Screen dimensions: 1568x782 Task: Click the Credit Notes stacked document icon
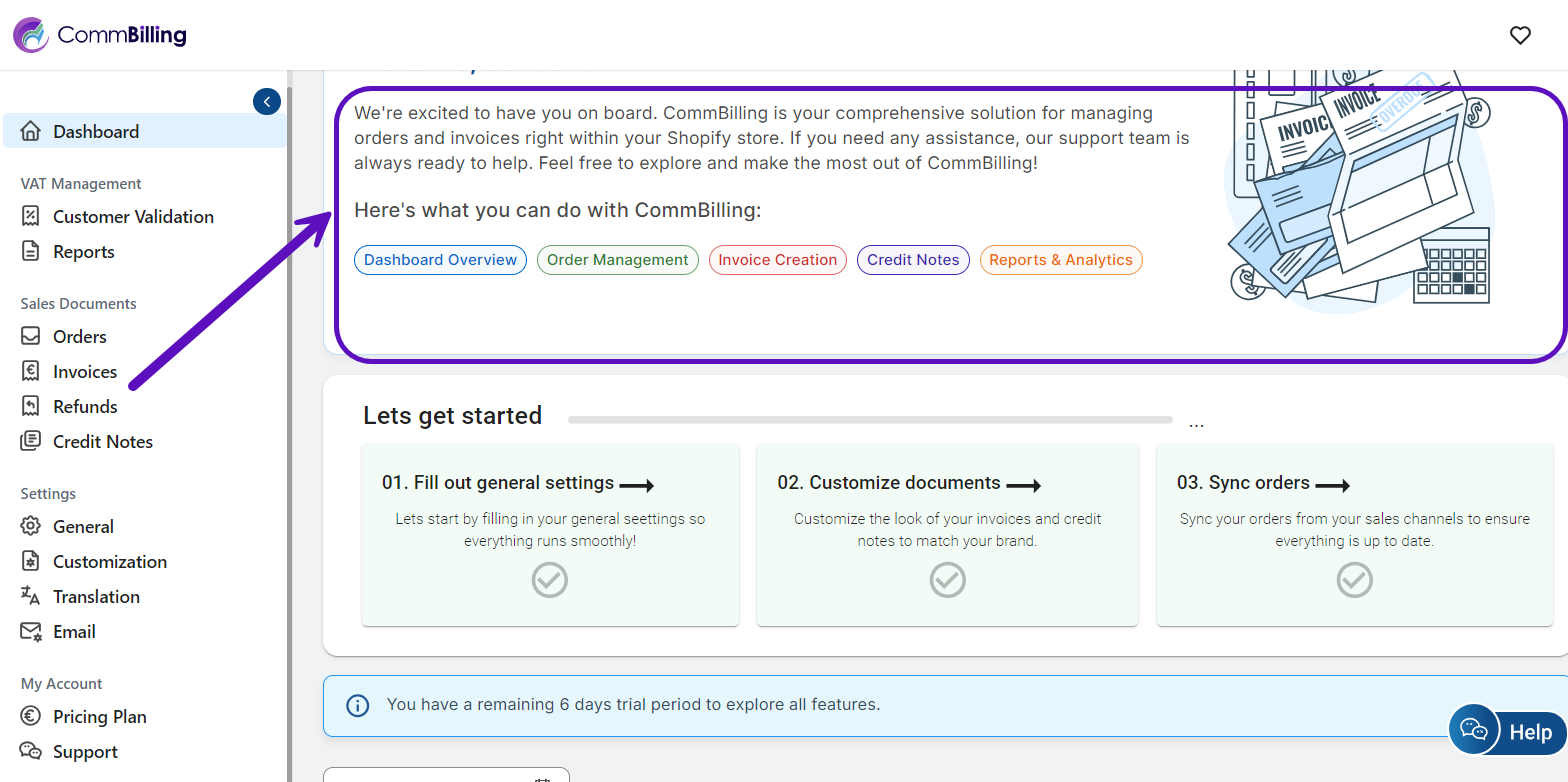pos(31,441)
